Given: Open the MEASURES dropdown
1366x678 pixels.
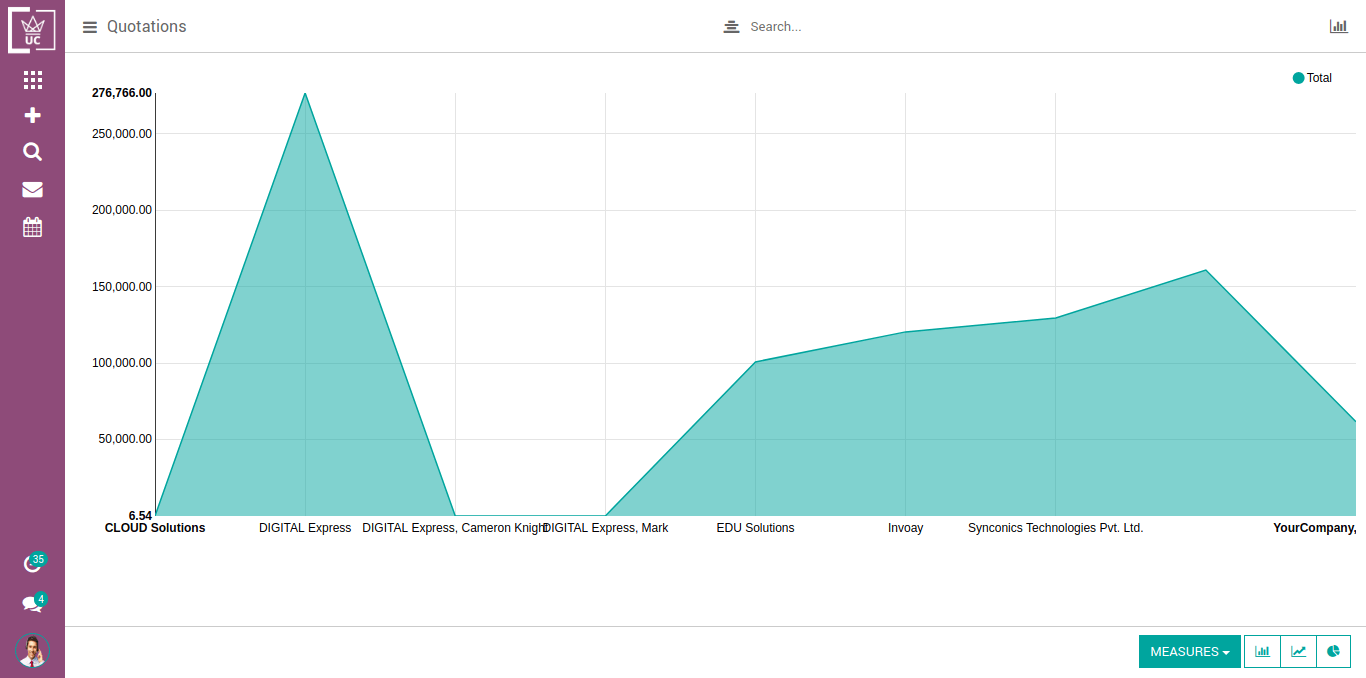Looking at the screenshot, I should coord(1189,652).
